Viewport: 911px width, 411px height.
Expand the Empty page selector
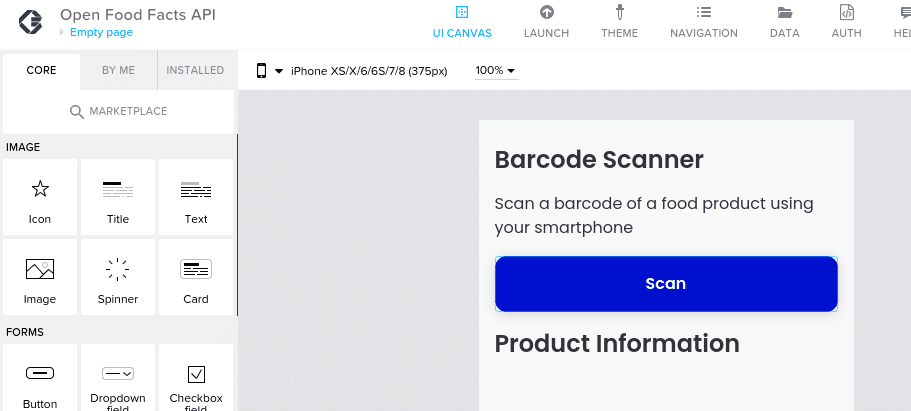96,33
